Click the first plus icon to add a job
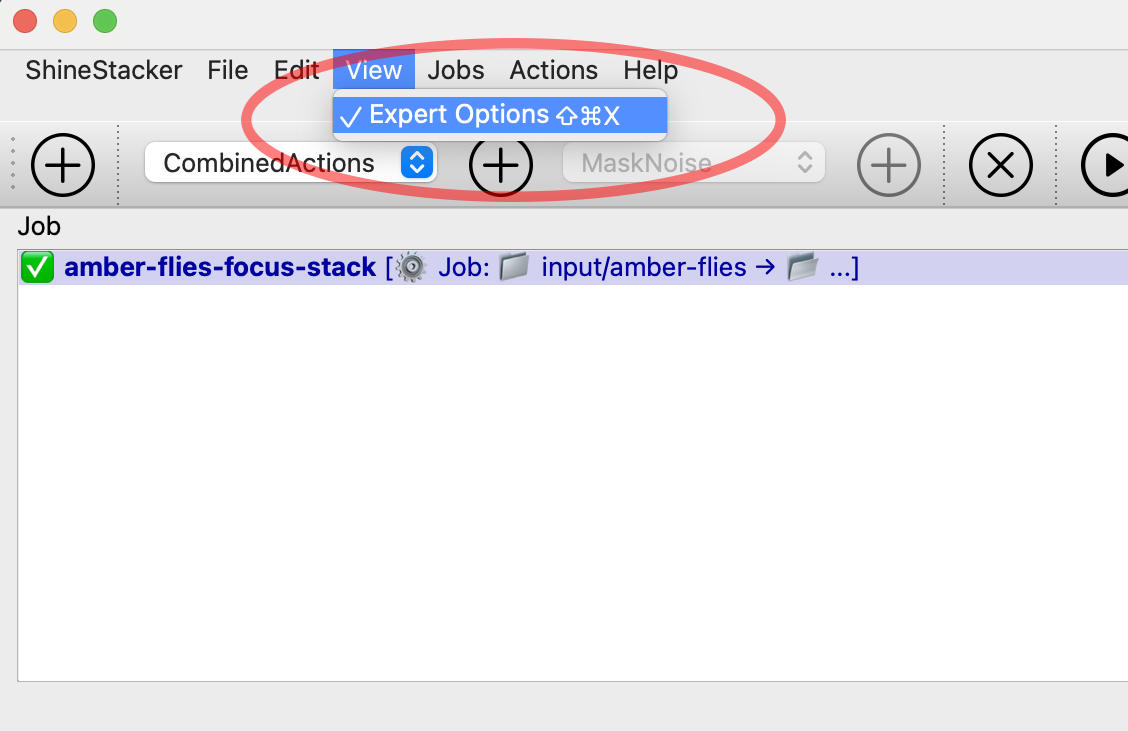This screenshot has height=731, width=1128. click(x=63, y=165)
